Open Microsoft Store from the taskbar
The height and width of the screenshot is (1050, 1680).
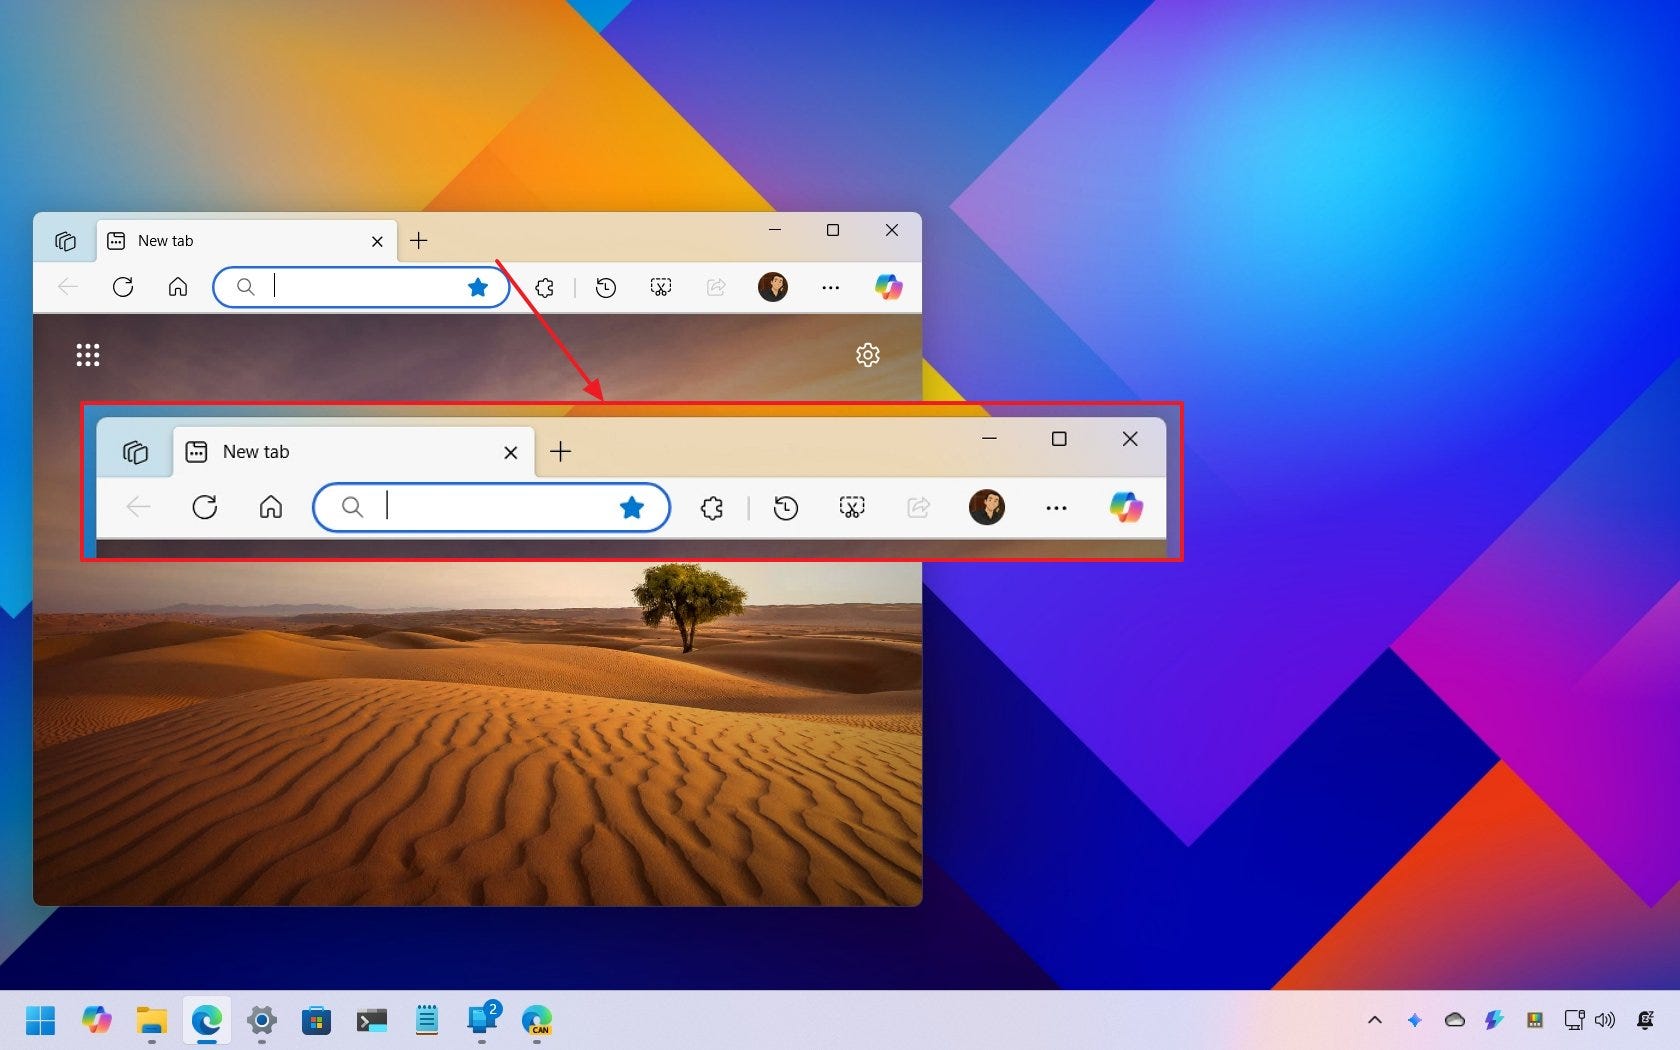317,1020
